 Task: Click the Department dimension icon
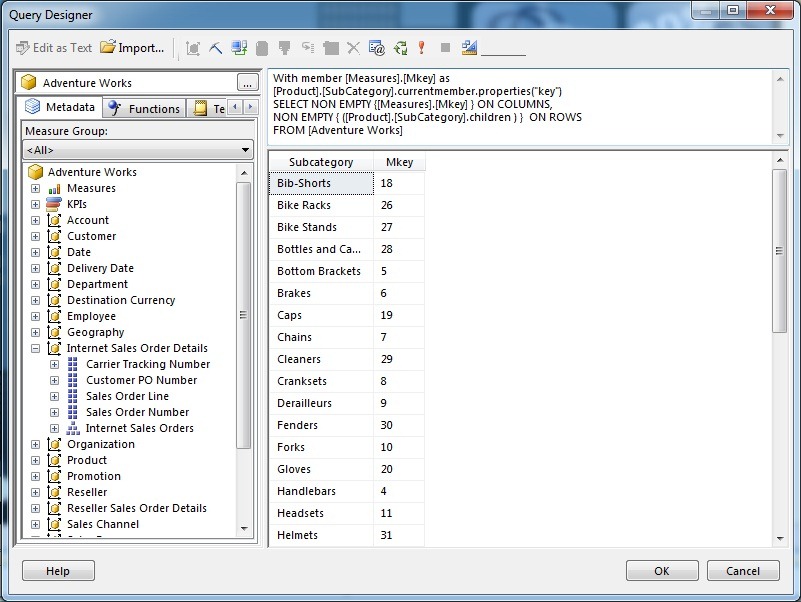point(54,284)
